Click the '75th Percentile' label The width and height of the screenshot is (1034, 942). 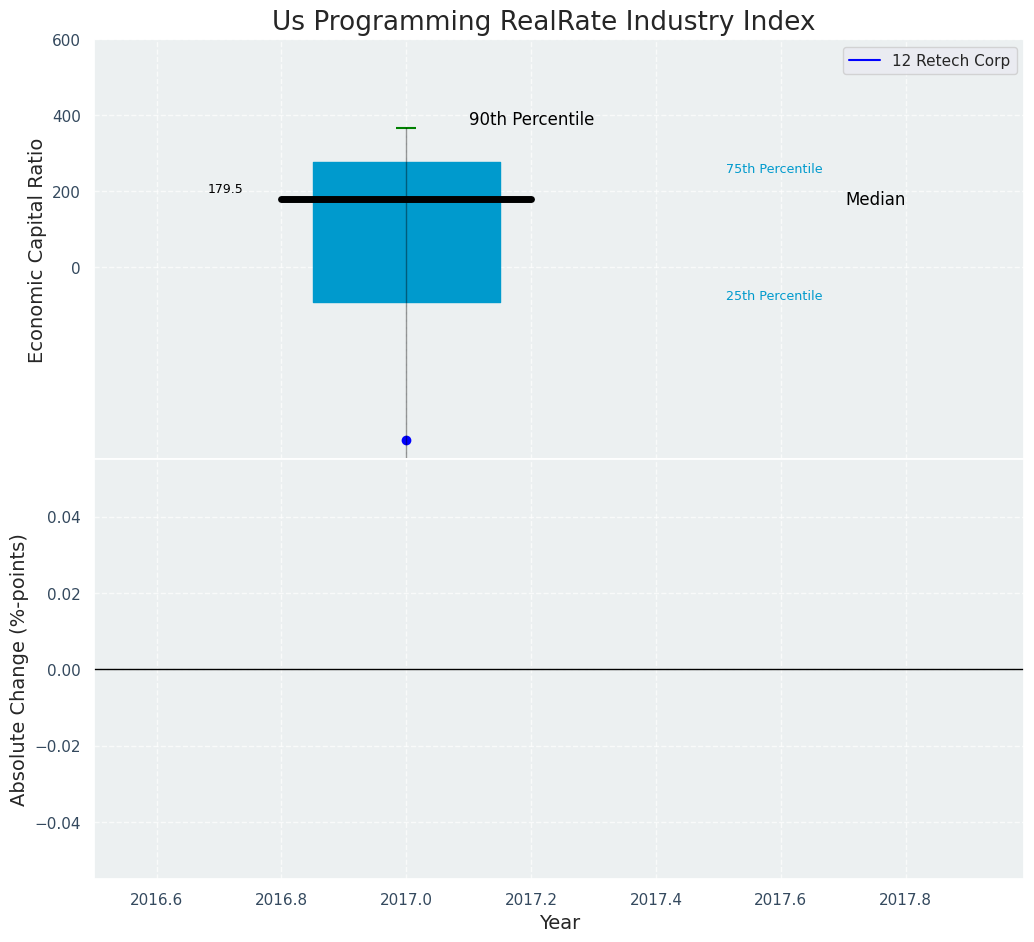coord(774,169)
